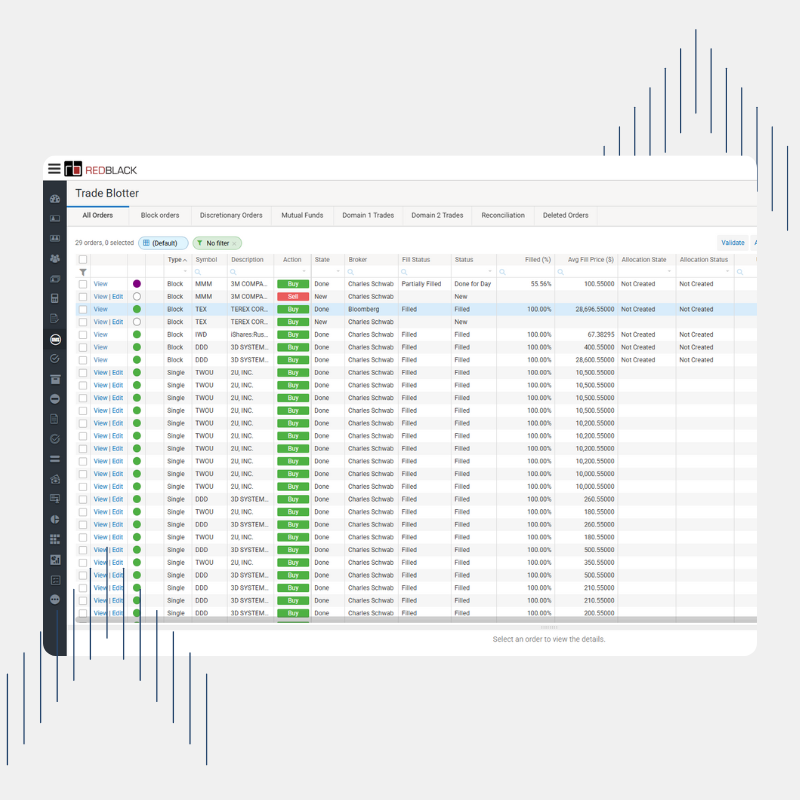Check the MMM Buy Partially Filled row checkbox
800x800 pixels.
tap(83, 284)
